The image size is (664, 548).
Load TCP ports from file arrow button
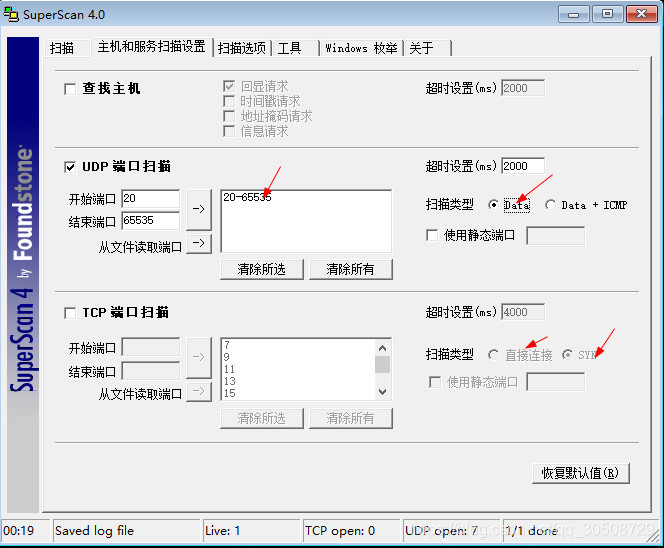coord(199,391)
